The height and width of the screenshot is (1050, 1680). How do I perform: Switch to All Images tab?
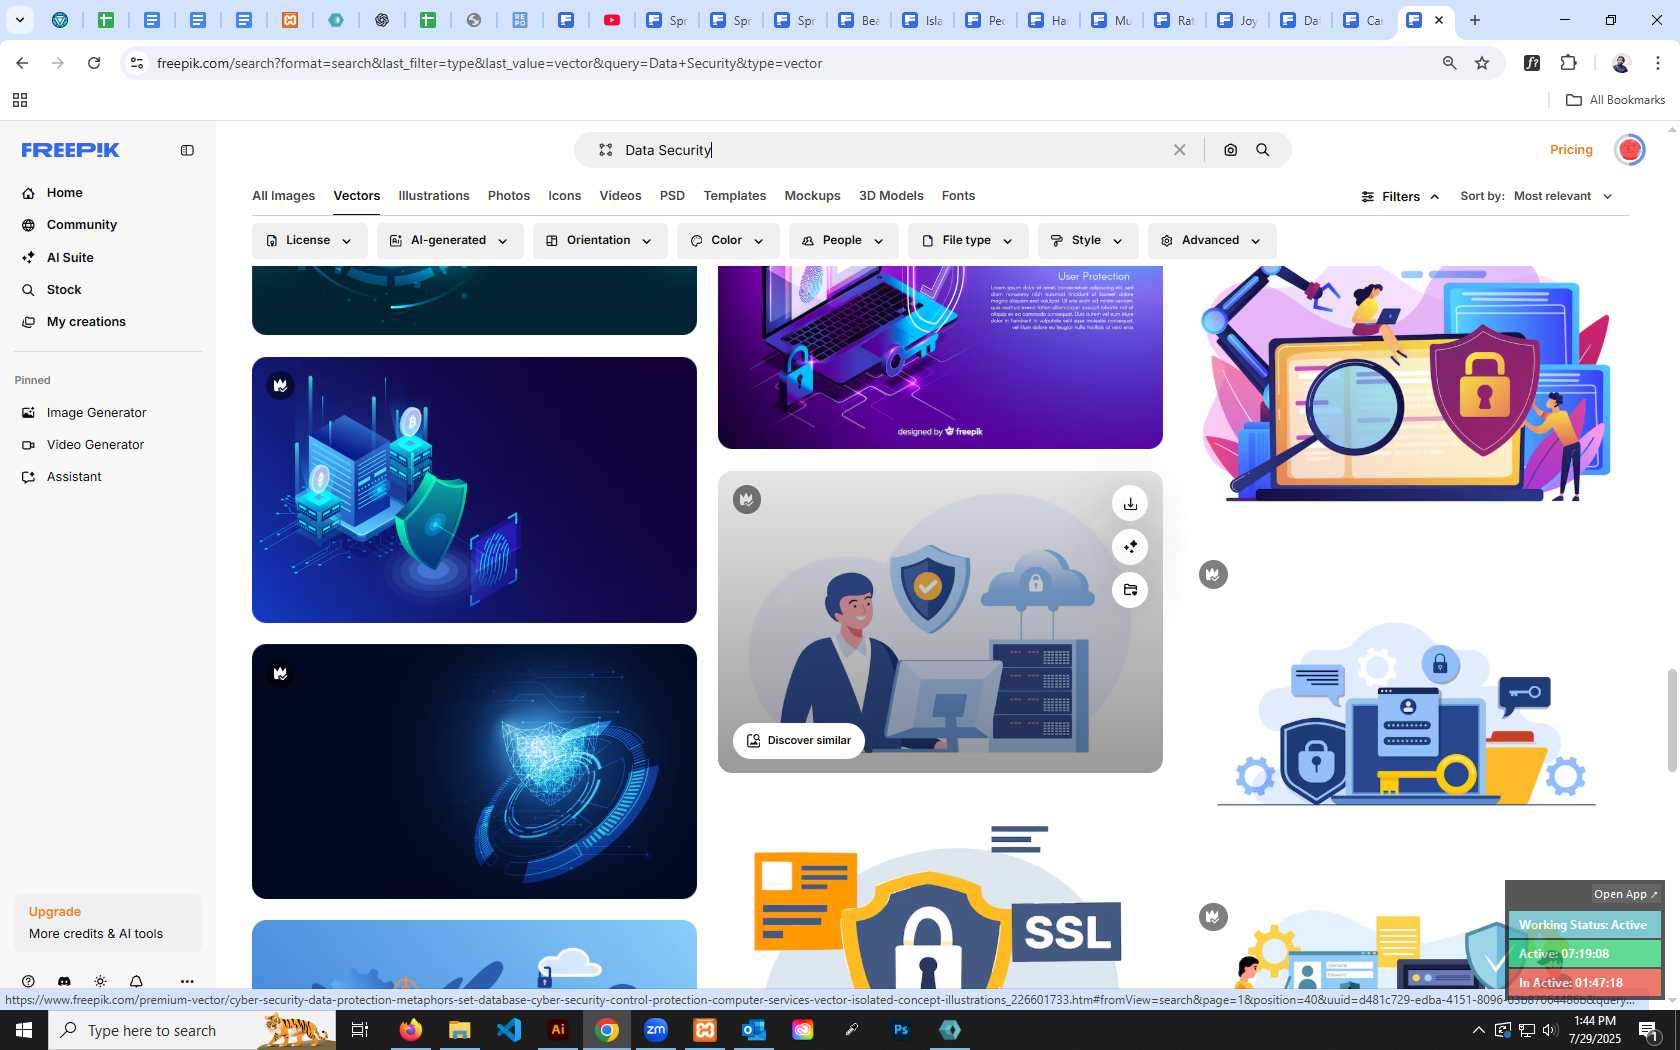[283, 196]
